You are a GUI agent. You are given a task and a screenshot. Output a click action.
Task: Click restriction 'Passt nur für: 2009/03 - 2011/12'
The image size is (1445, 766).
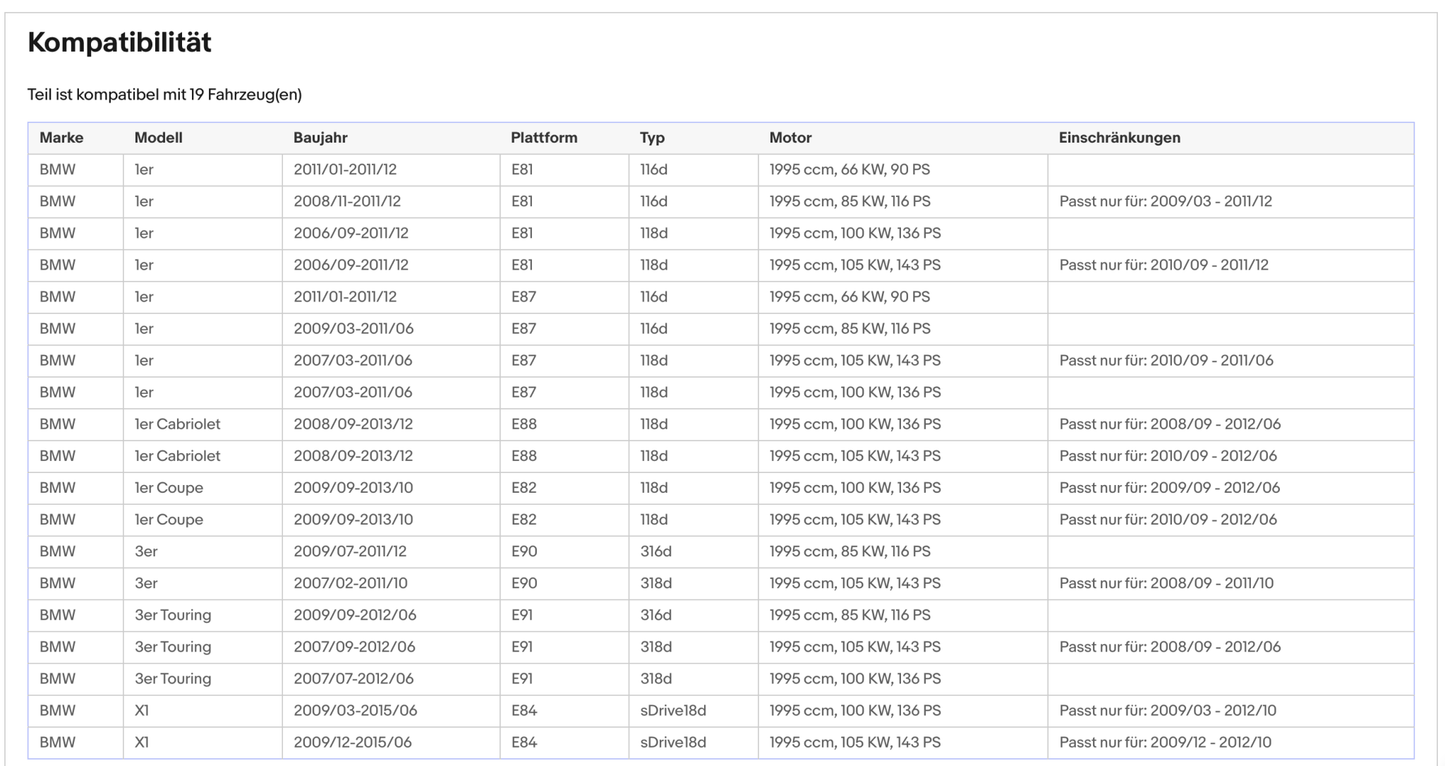(x=1165, y=201)
